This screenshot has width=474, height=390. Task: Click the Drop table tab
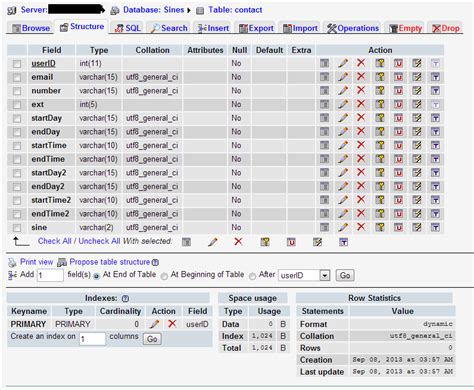(x=446, y=28)
